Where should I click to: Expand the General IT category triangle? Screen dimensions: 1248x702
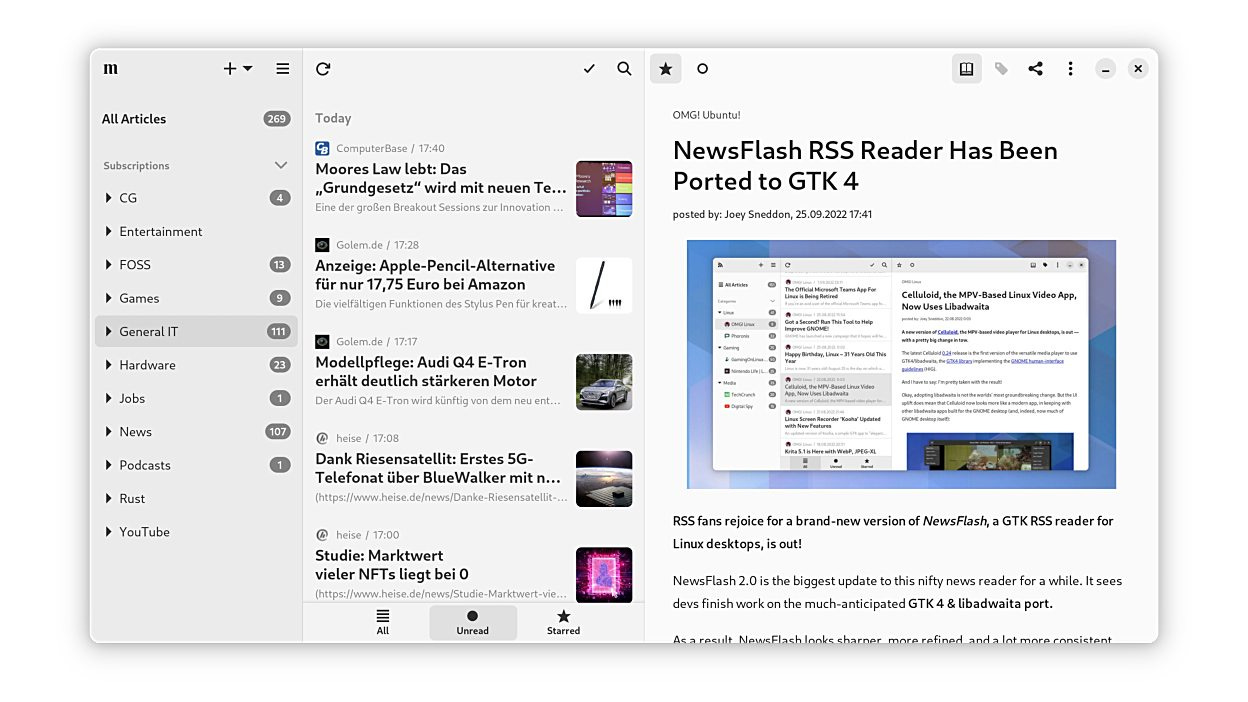pos(108,331)
